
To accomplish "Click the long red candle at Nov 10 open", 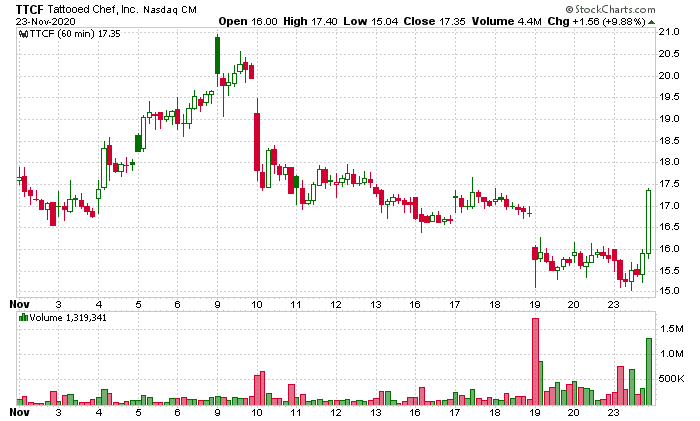I will [257, 142].
